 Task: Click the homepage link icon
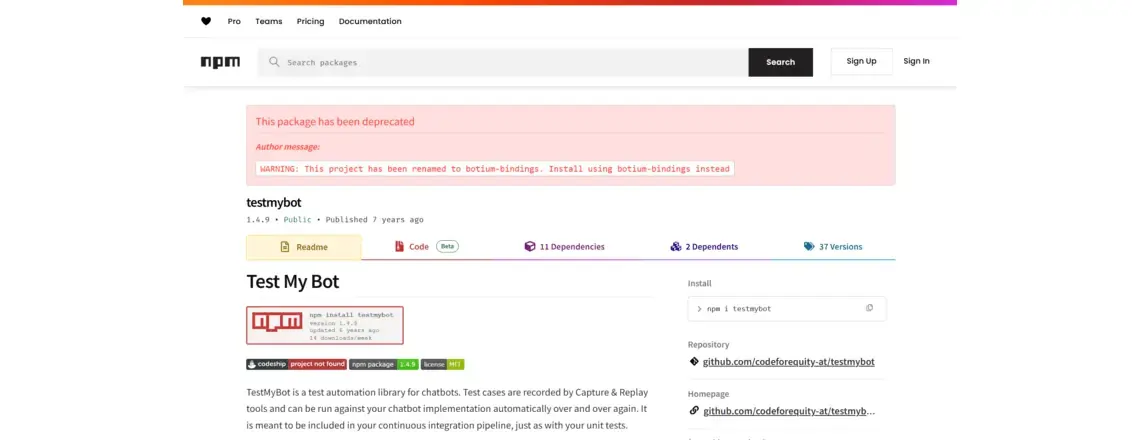694,410
